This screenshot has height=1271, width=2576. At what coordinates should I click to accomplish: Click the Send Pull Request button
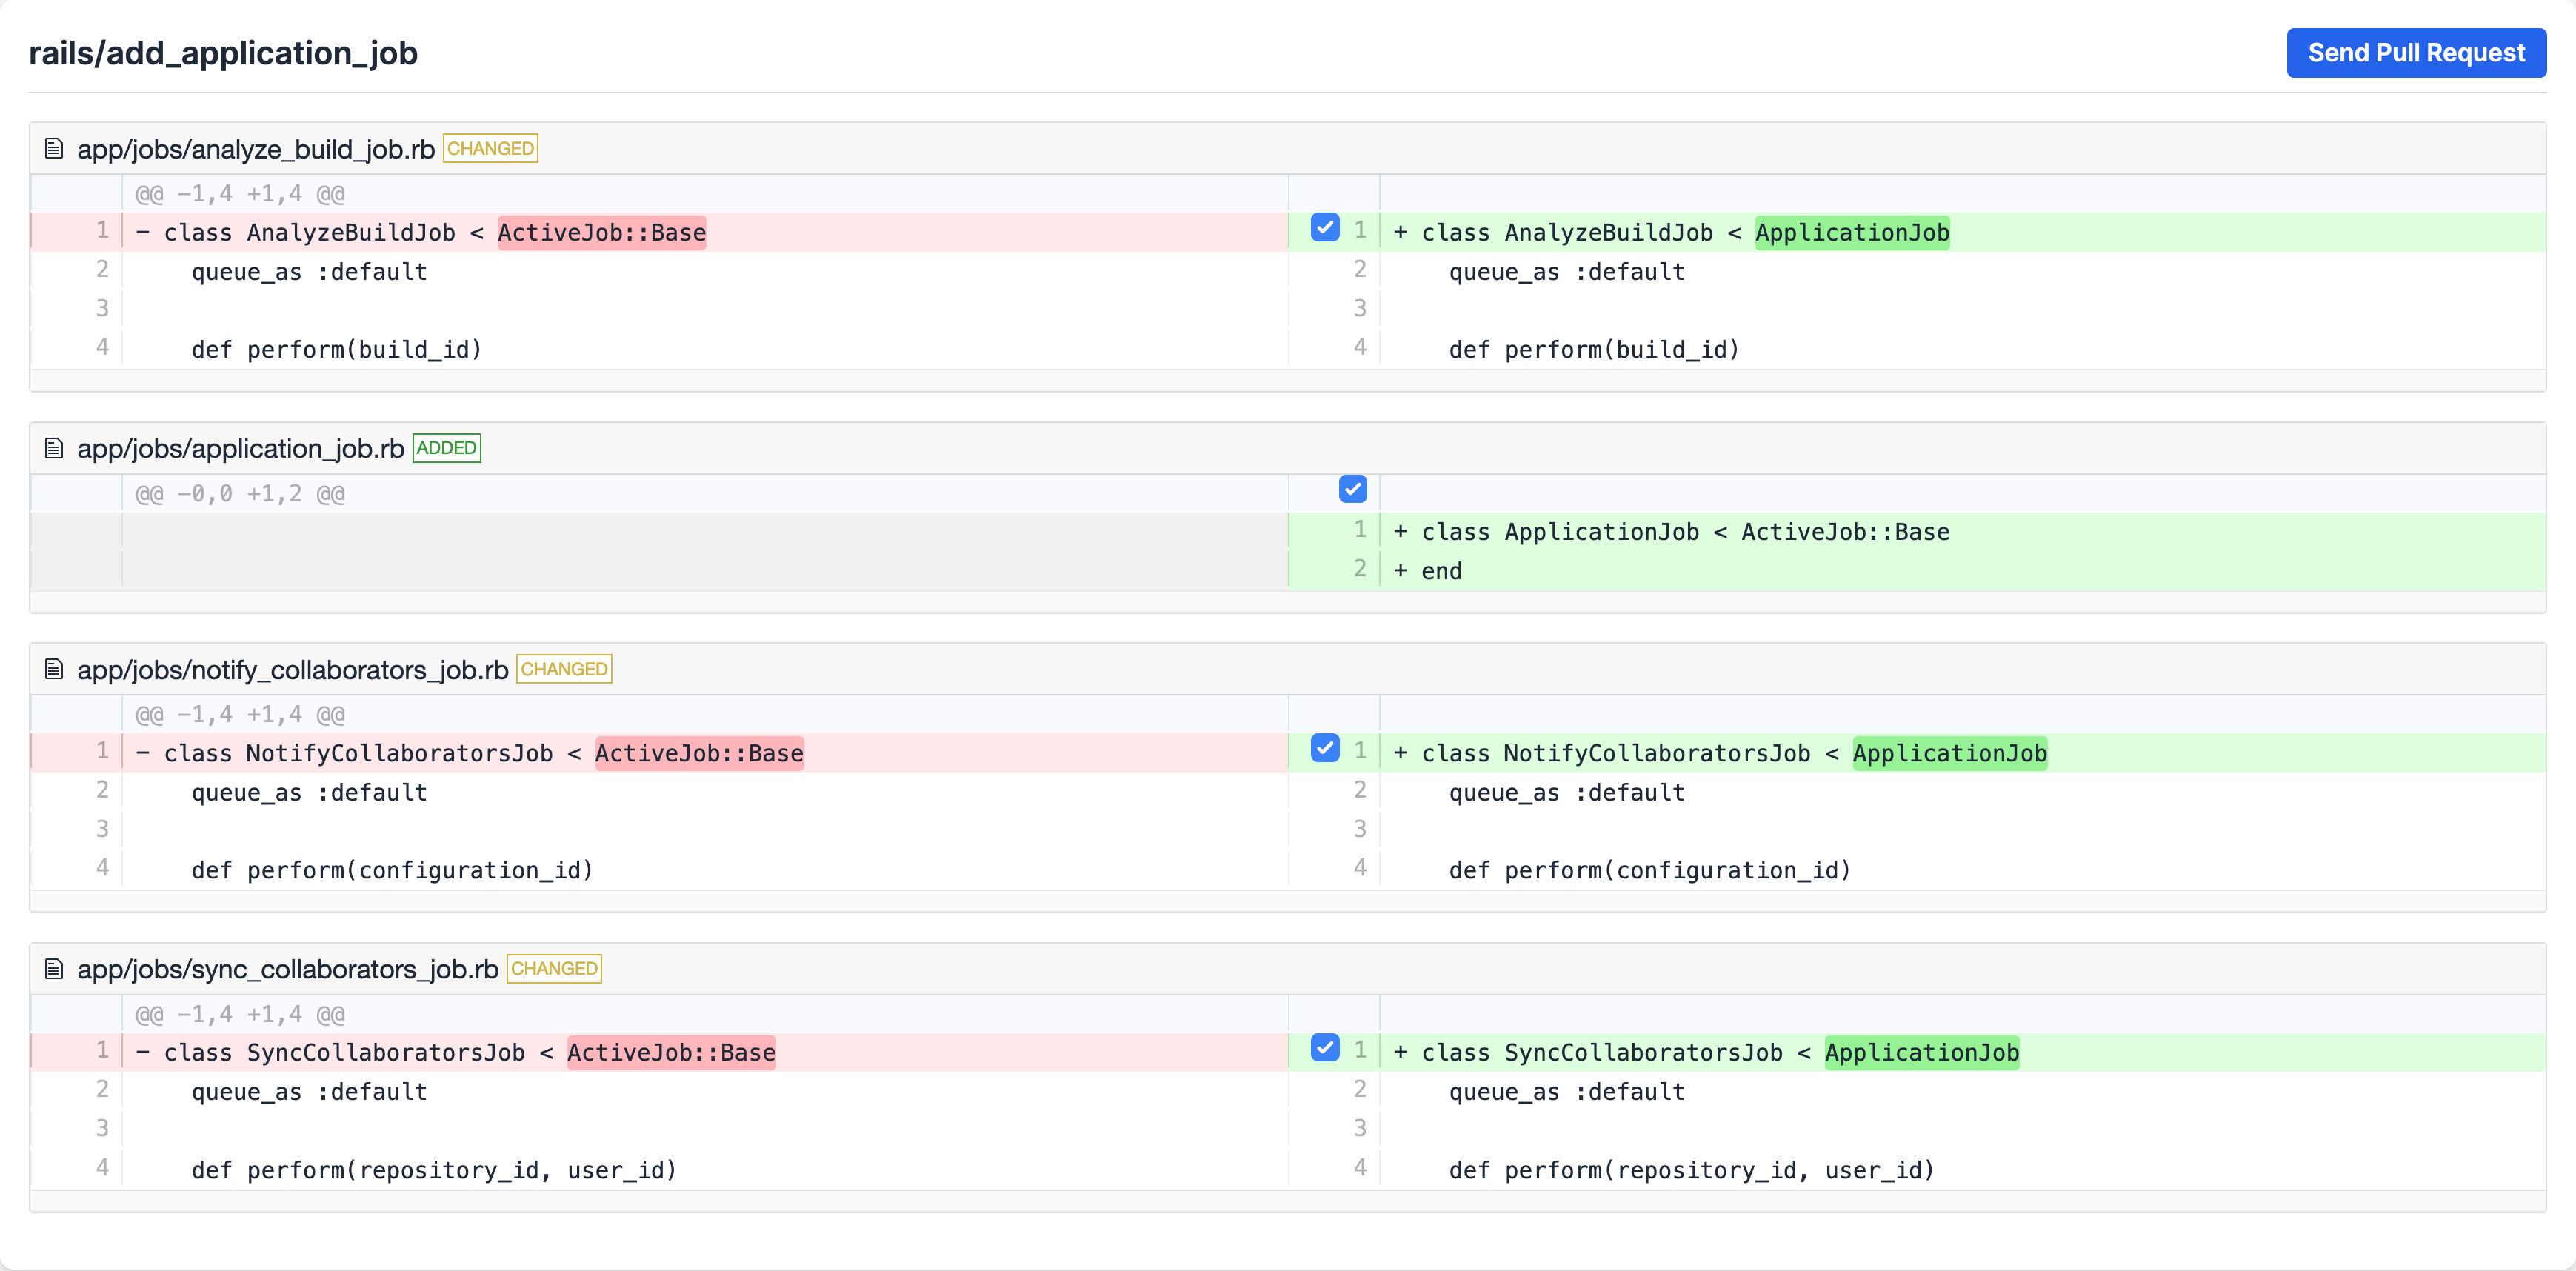2415,53
